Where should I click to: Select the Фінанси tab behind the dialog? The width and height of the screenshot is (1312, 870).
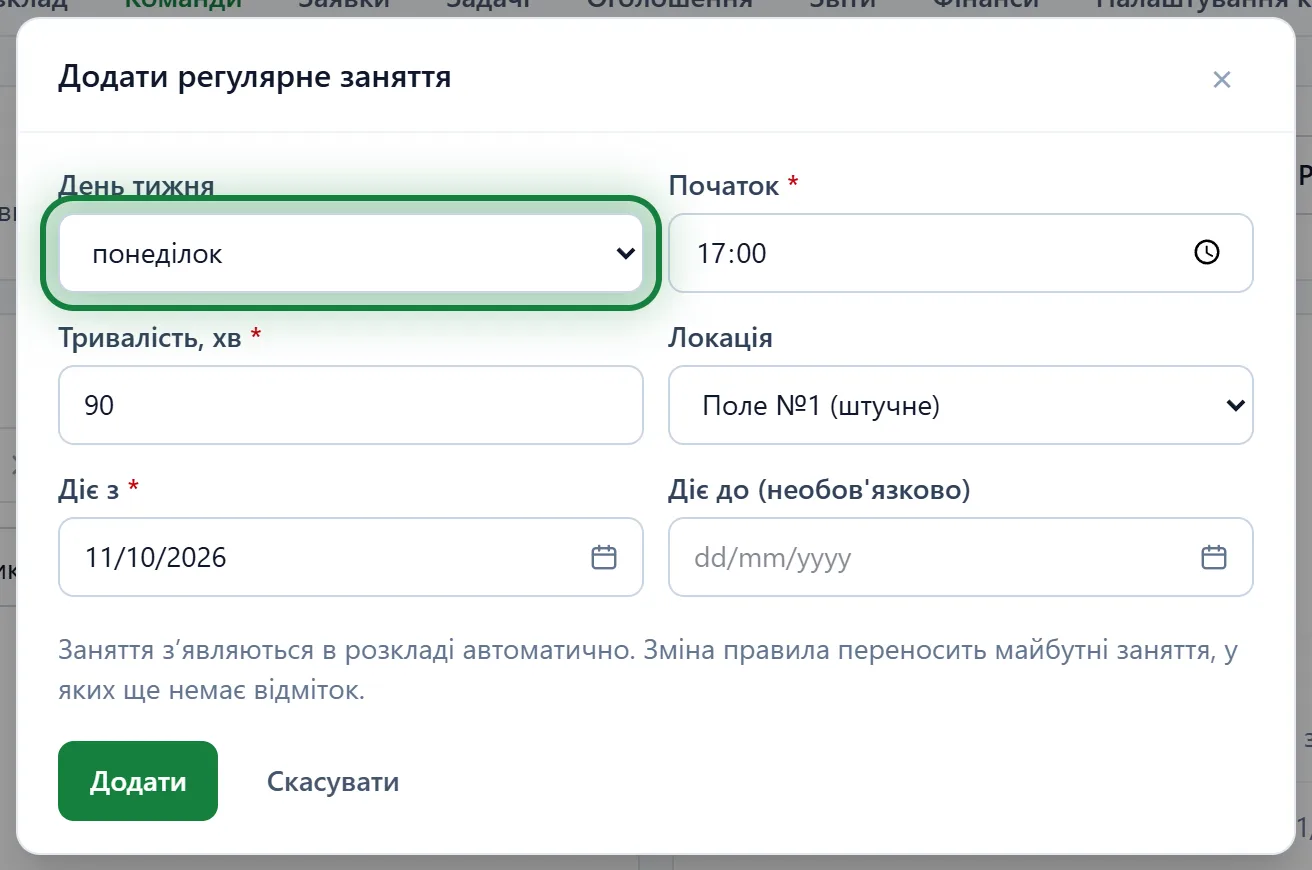[986, 4]
